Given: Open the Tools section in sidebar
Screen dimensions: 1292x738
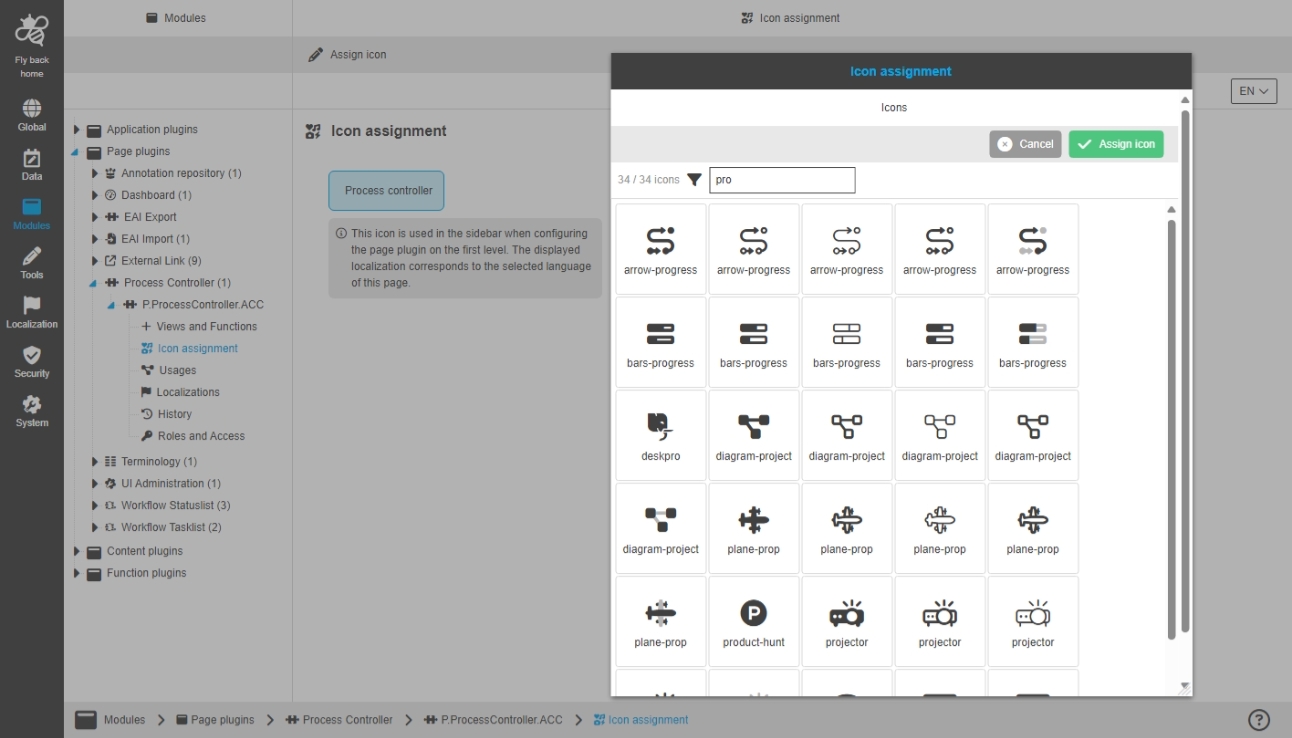Looking at the screenshot, I should pos(32,263).
